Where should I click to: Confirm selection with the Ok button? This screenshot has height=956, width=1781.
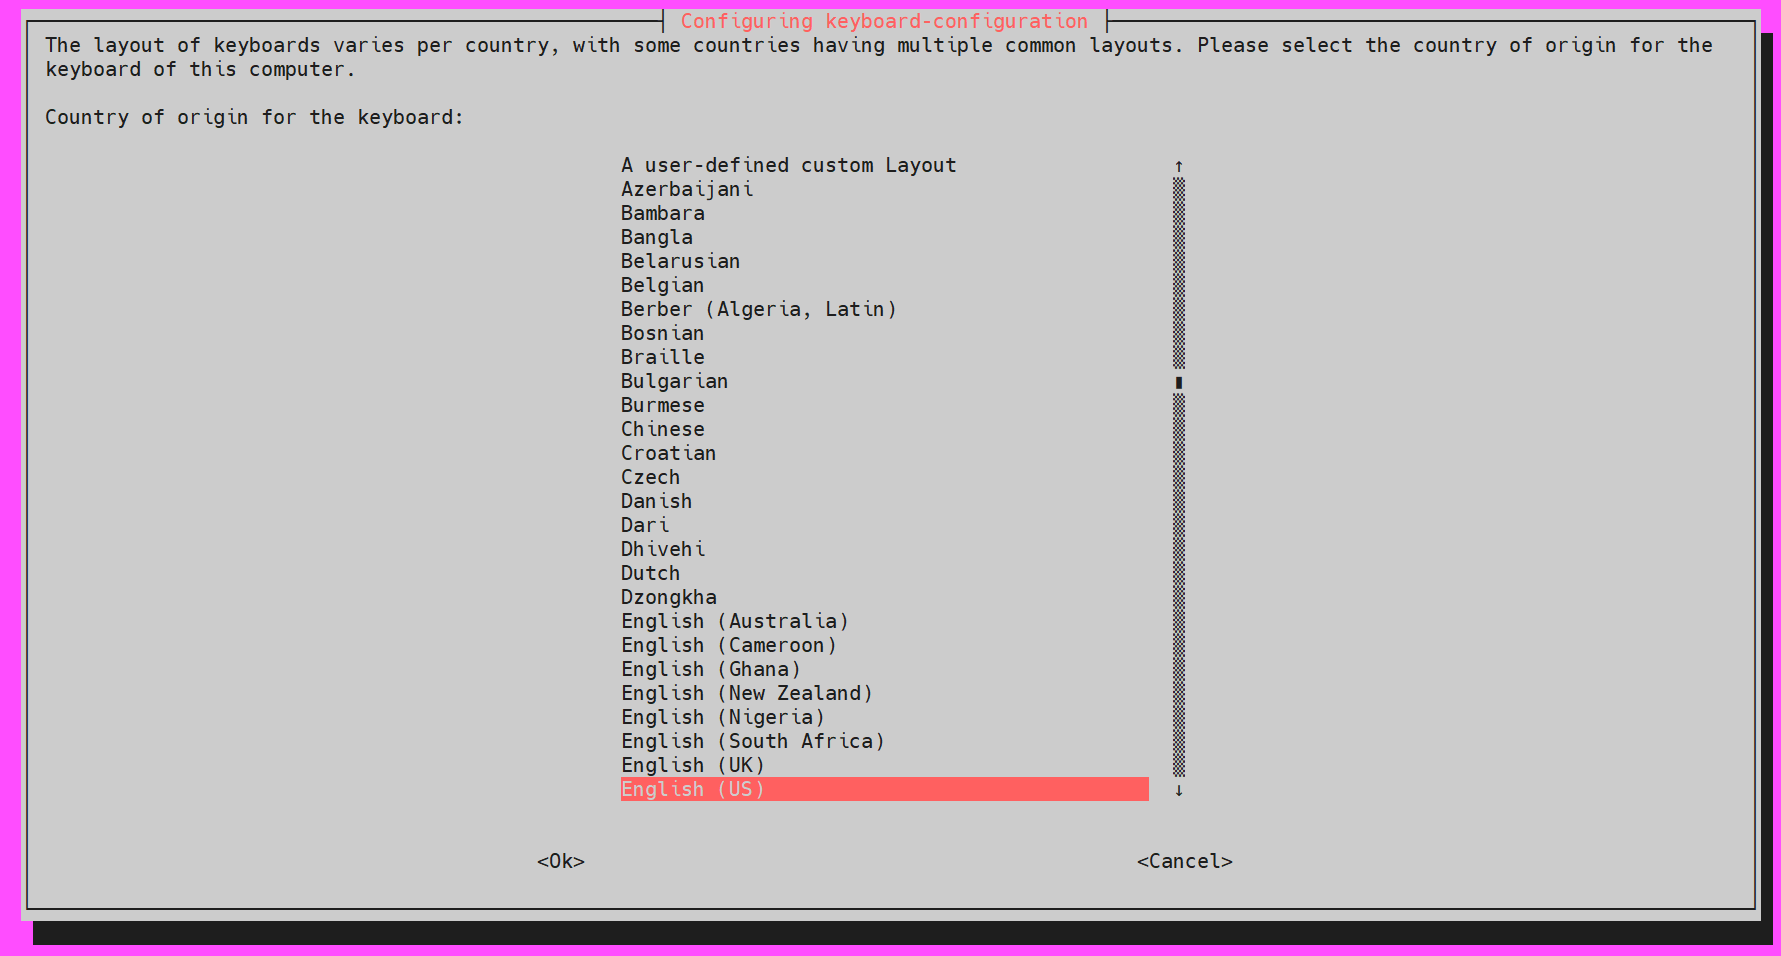pos(561,861)
